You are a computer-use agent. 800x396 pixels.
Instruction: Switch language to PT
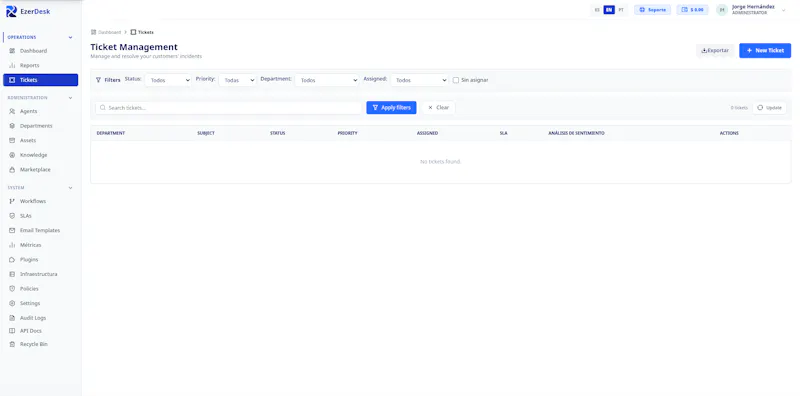point(621,10)
